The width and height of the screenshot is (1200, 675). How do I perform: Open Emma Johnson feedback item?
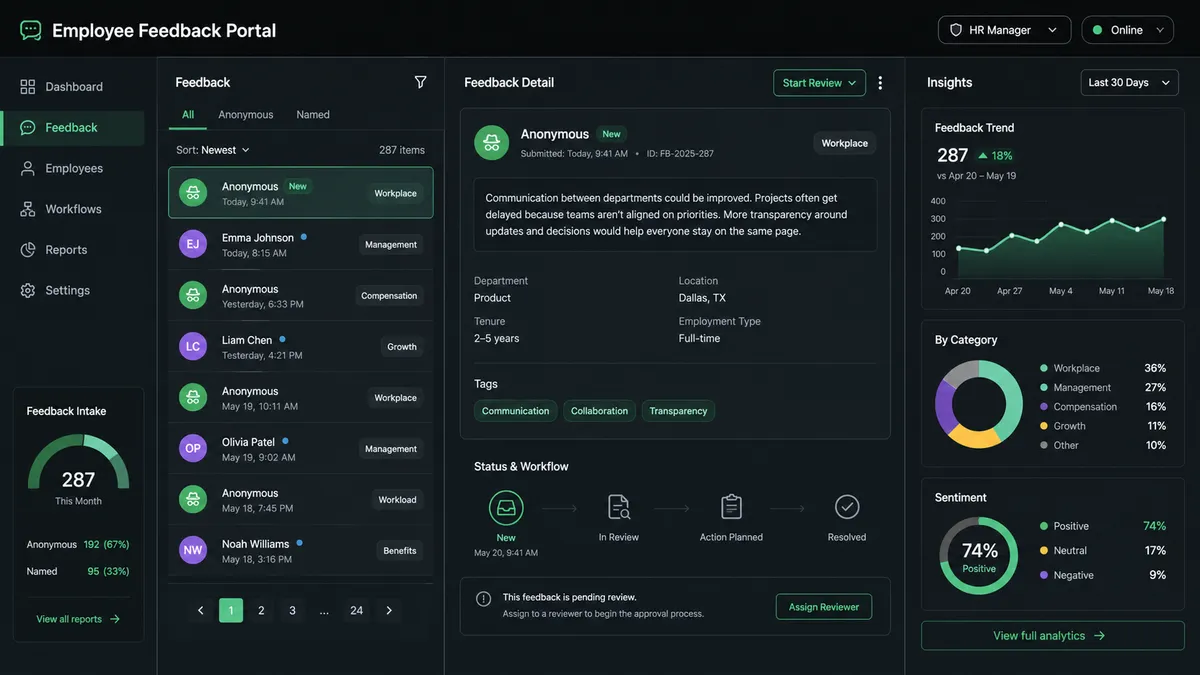click(301, 244)
